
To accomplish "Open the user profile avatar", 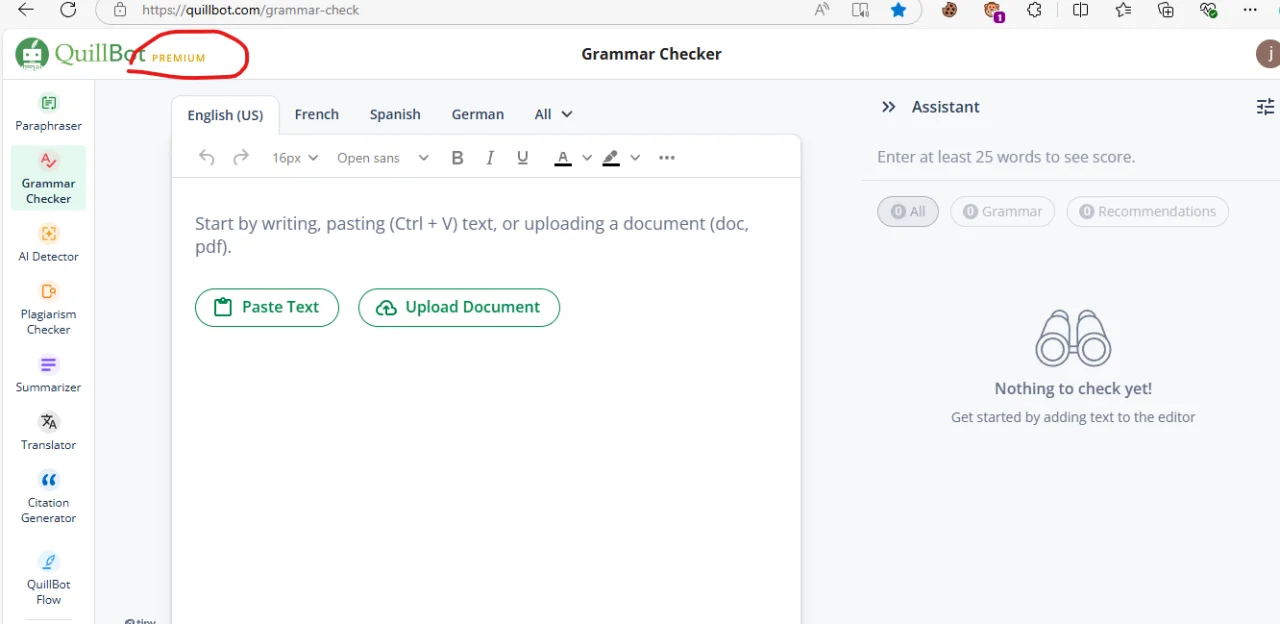I will click(1268, 54).
